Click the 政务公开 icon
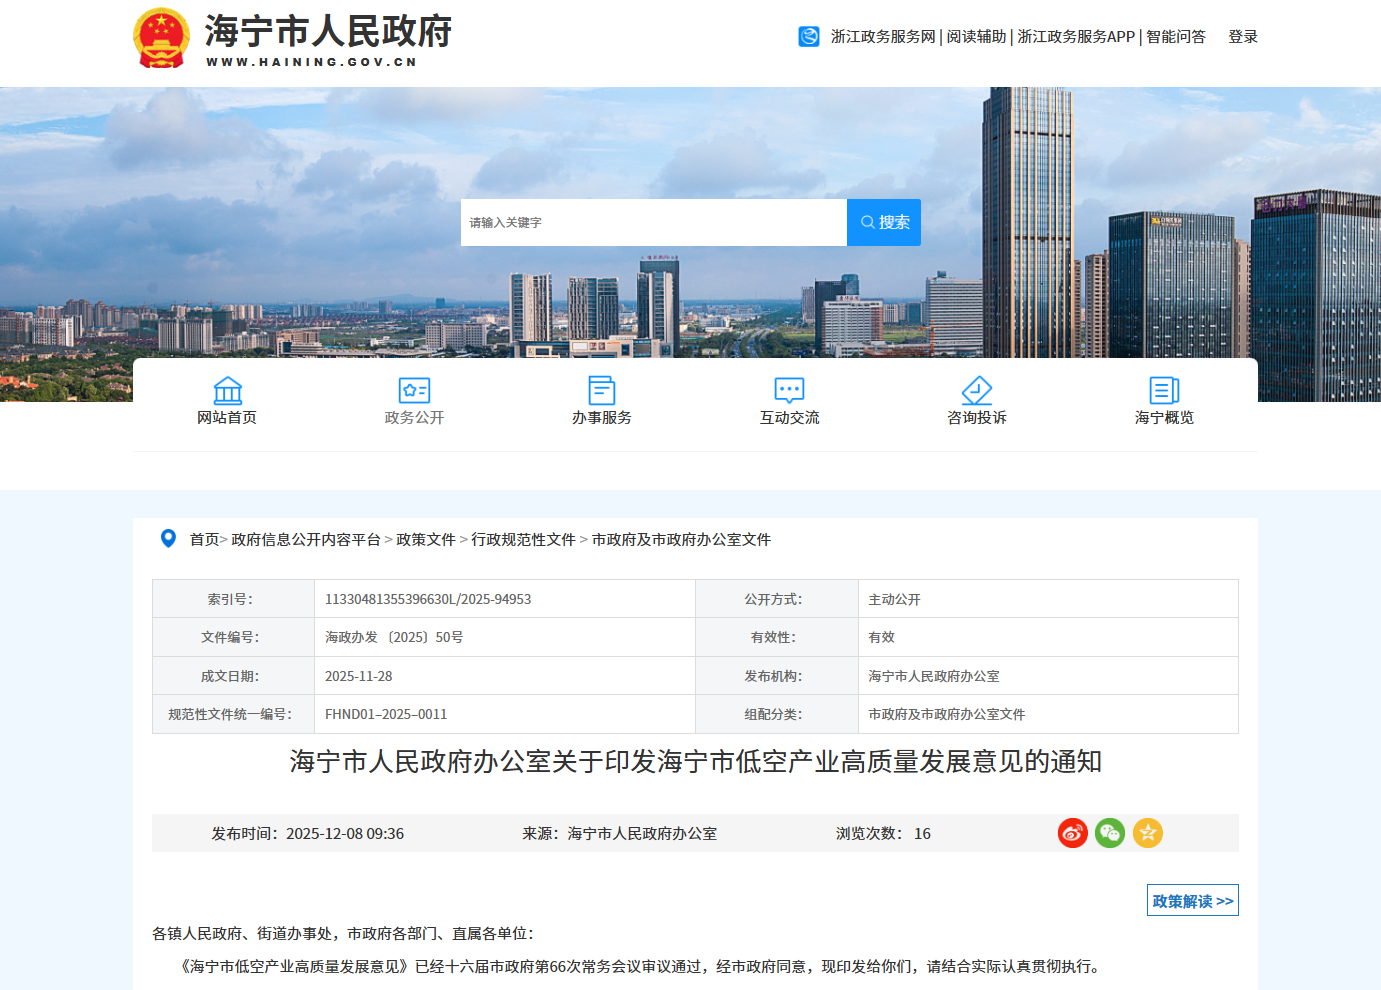The width and height of the screenshot is (1381, 990). coord(414,390)
